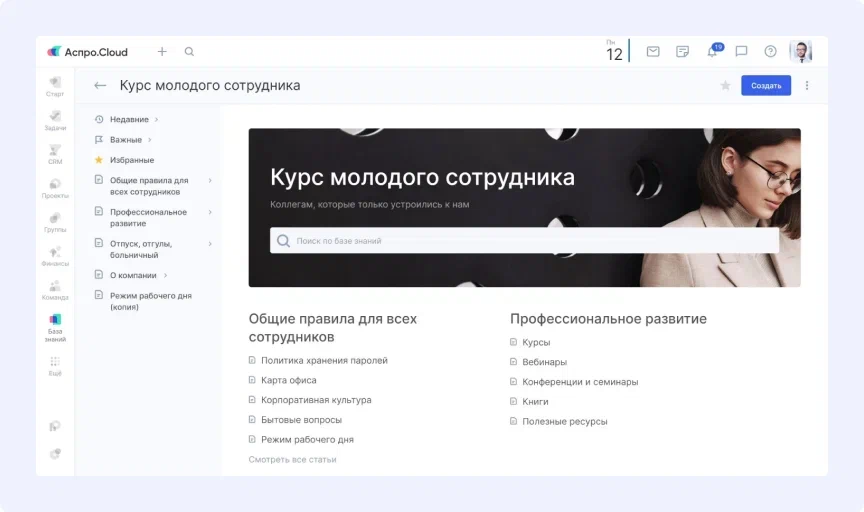Open Режим рабочего дня (копия) tree item

coord(150,301)
